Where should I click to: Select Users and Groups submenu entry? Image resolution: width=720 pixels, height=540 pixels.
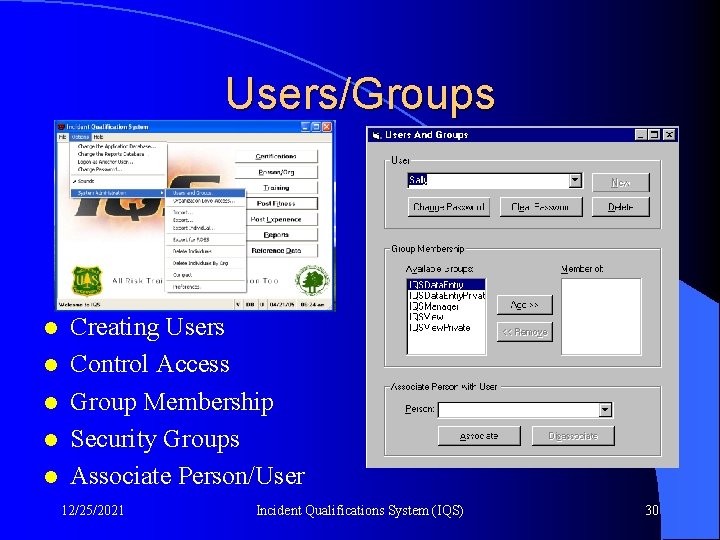(x=205, y=193)
